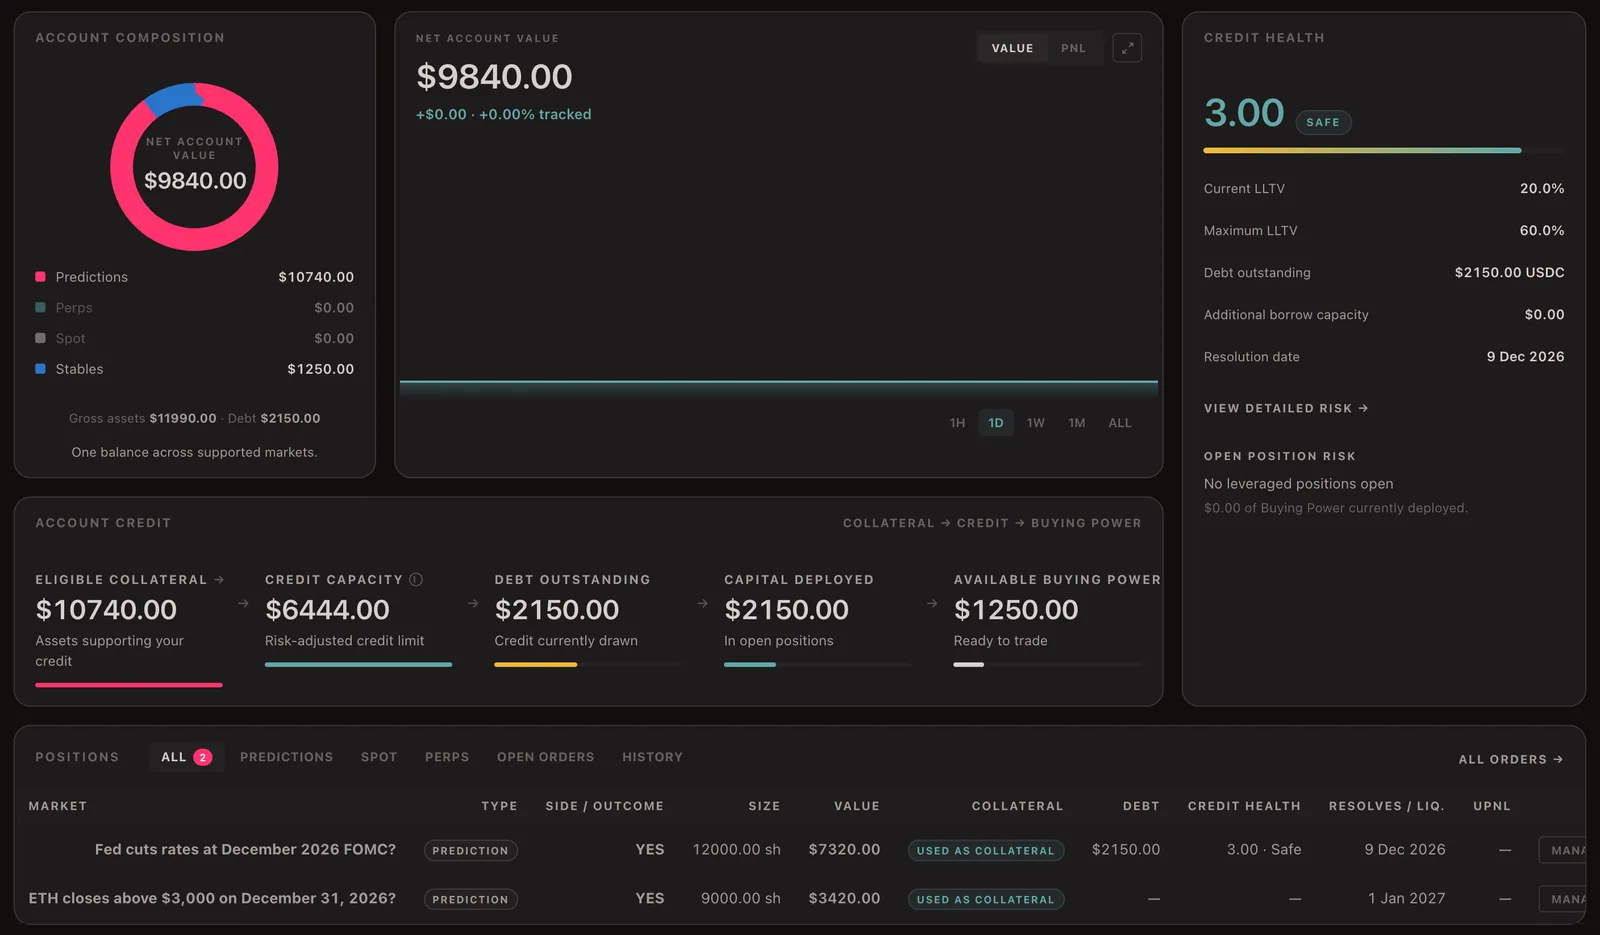Screen dimensions: 1600x935
Task: Click Manage button for ETH closes row
Action: click(1562, 899)
